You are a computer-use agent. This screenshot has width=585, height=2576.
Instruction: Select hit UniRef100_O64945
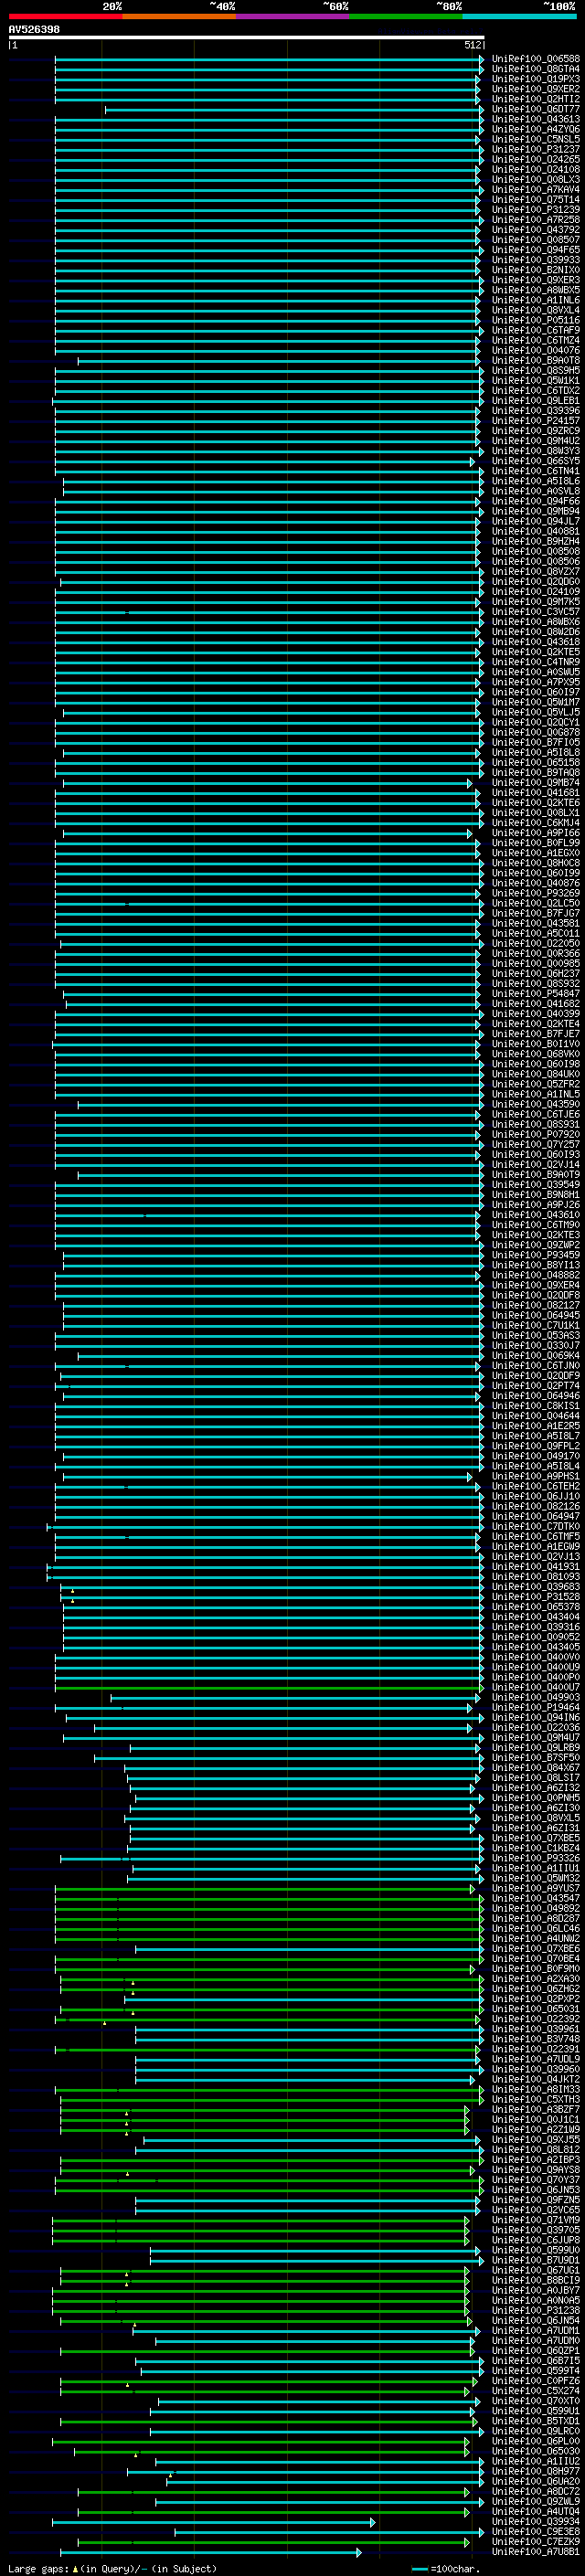coord(535,1315)
